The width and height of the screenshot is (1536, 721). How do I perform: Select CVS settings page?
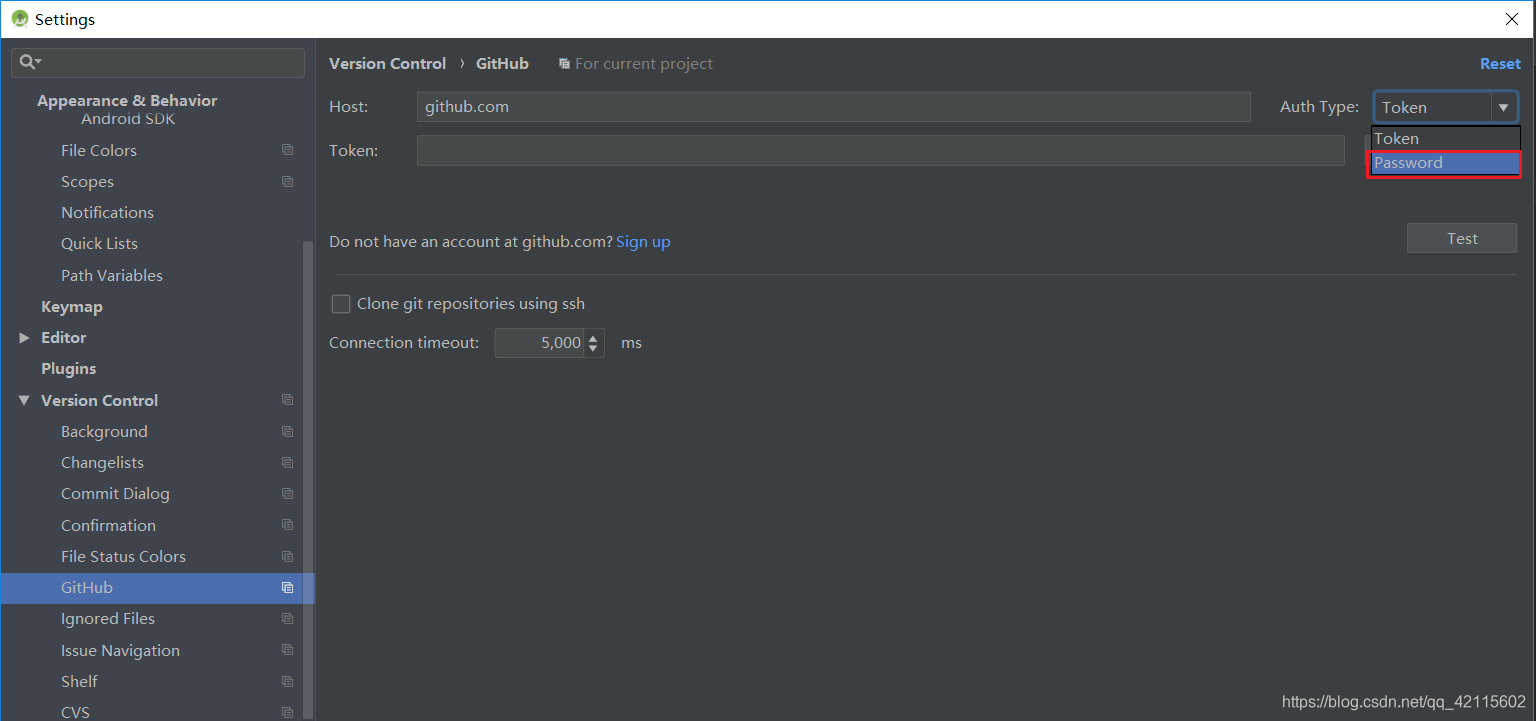pyautogui.click(x=75, y=712)
